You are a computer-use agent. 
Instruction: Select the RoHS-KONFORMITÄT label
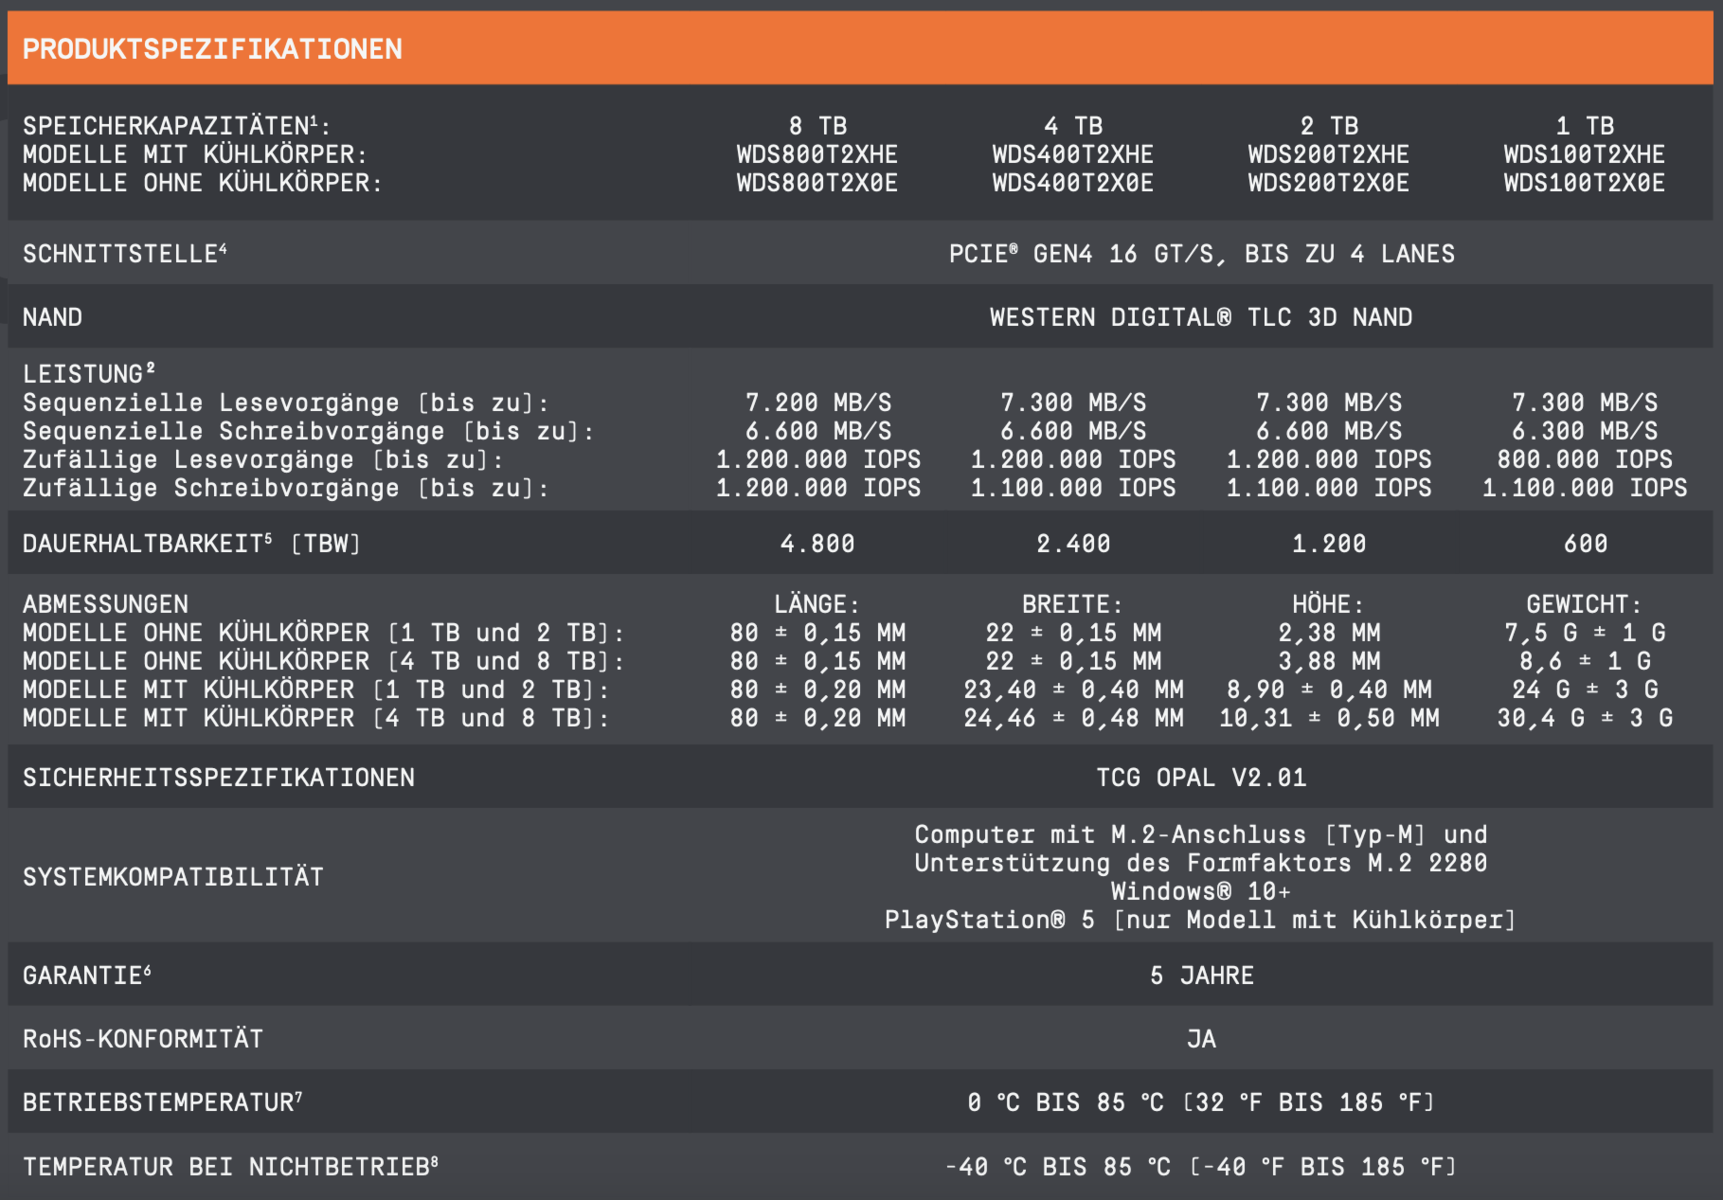(143, 1040)
